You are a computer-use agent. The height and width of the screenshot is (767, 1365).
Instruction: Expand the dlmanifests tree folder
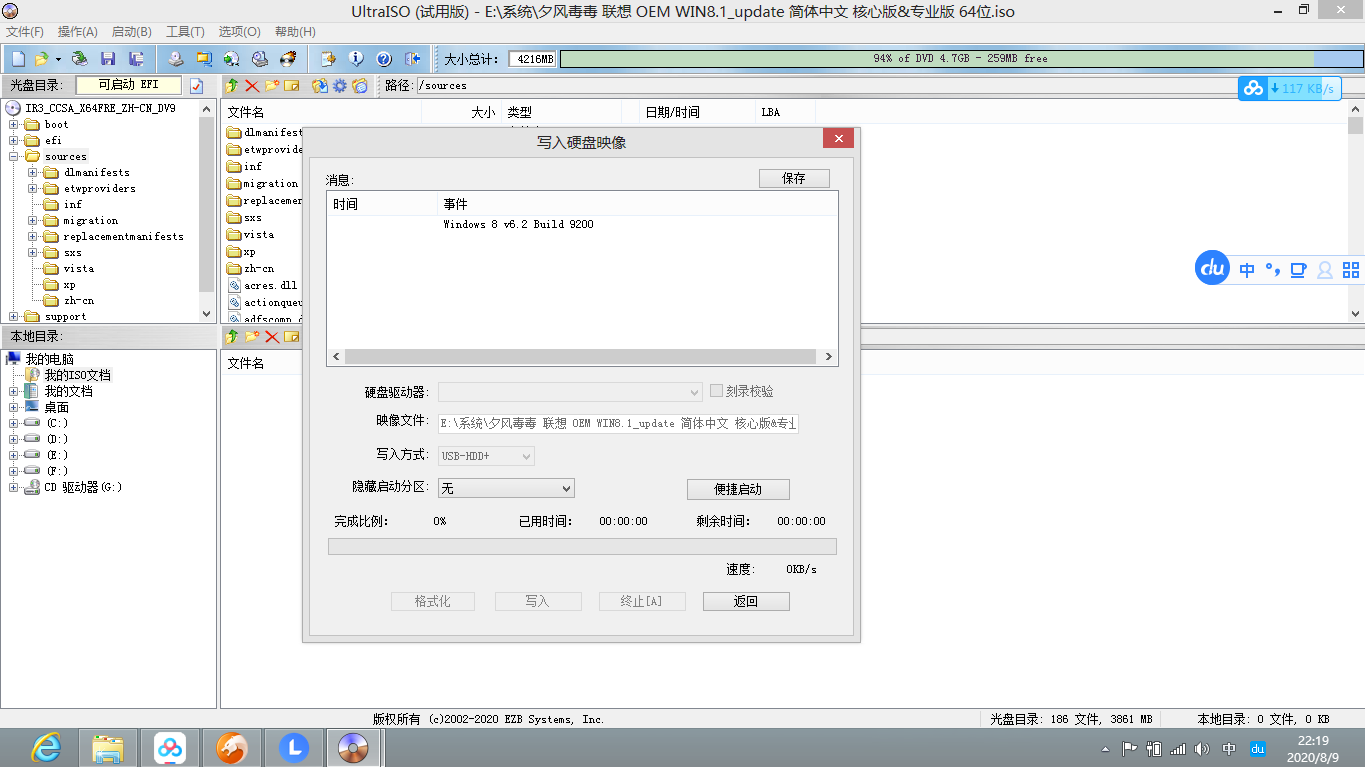[33, 172]
